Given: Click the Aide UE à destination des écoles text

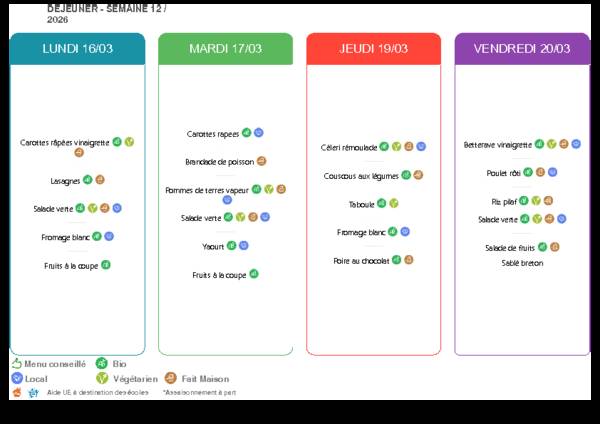Looking at the screenshot, I should tap(97, 394).
